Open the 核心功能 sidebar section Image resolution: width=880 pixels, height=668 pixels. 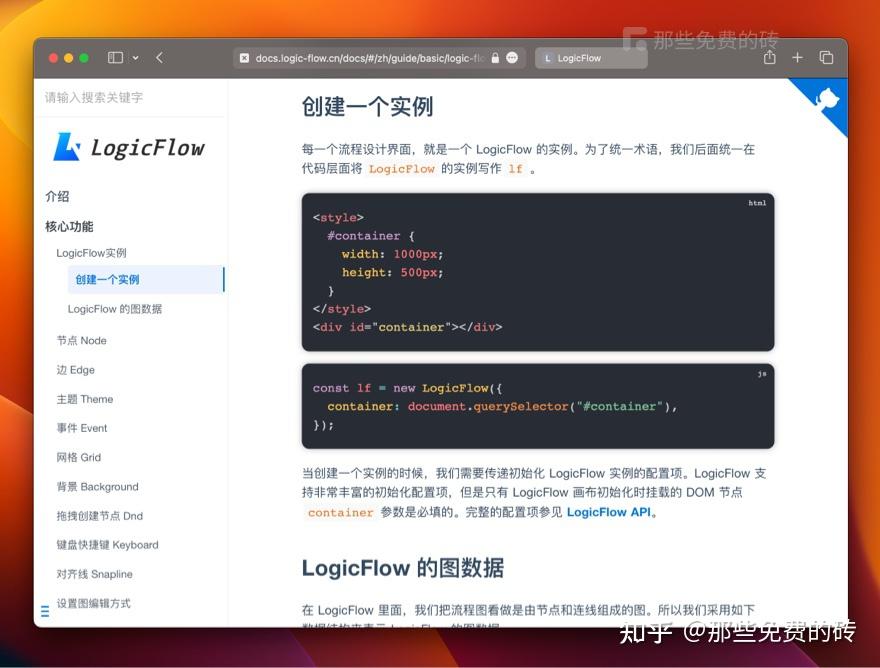[69, 226]
